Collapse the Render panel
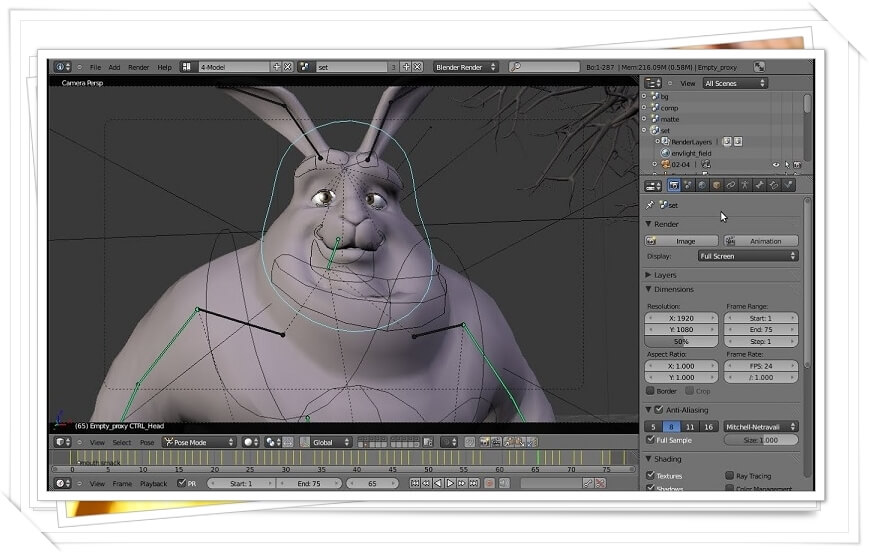 coord(648,224)
